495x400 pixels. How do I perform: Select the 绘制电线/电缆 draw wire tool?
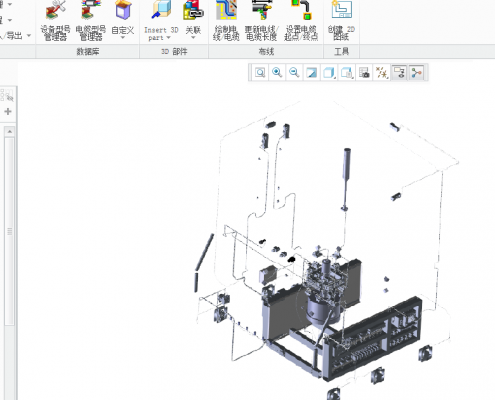coord(226,21)
